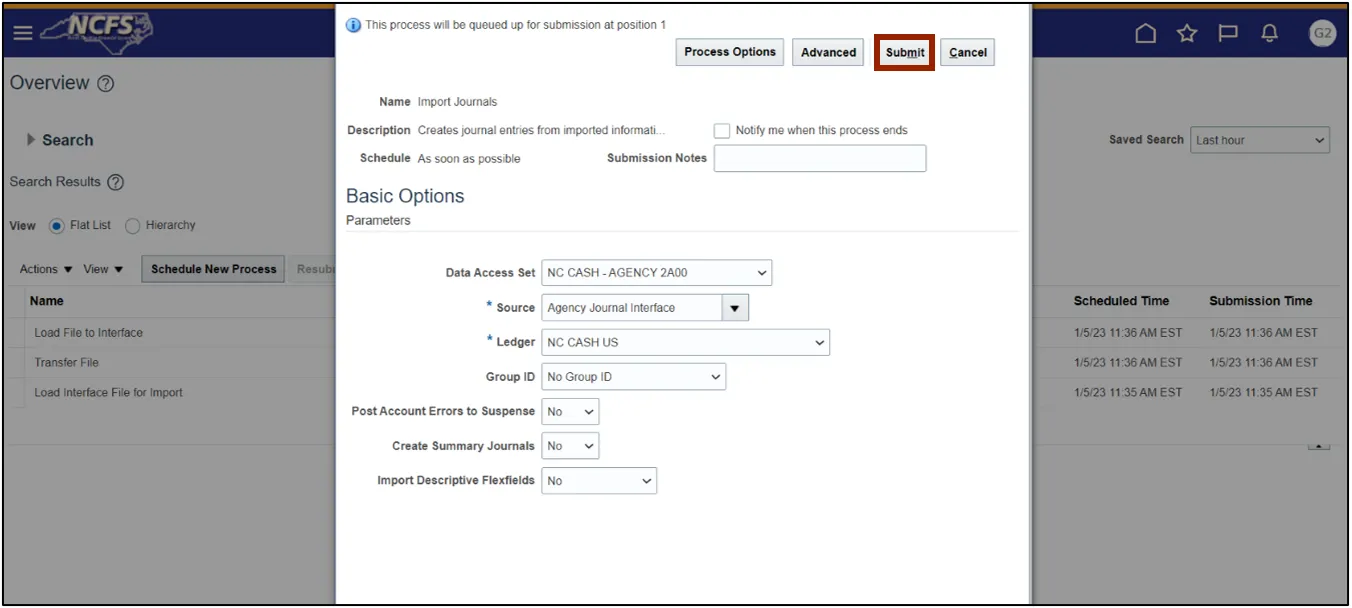The height and width of the screenshot is (608, 1352).
Task: Show notifications bell
Action: 1270,34
